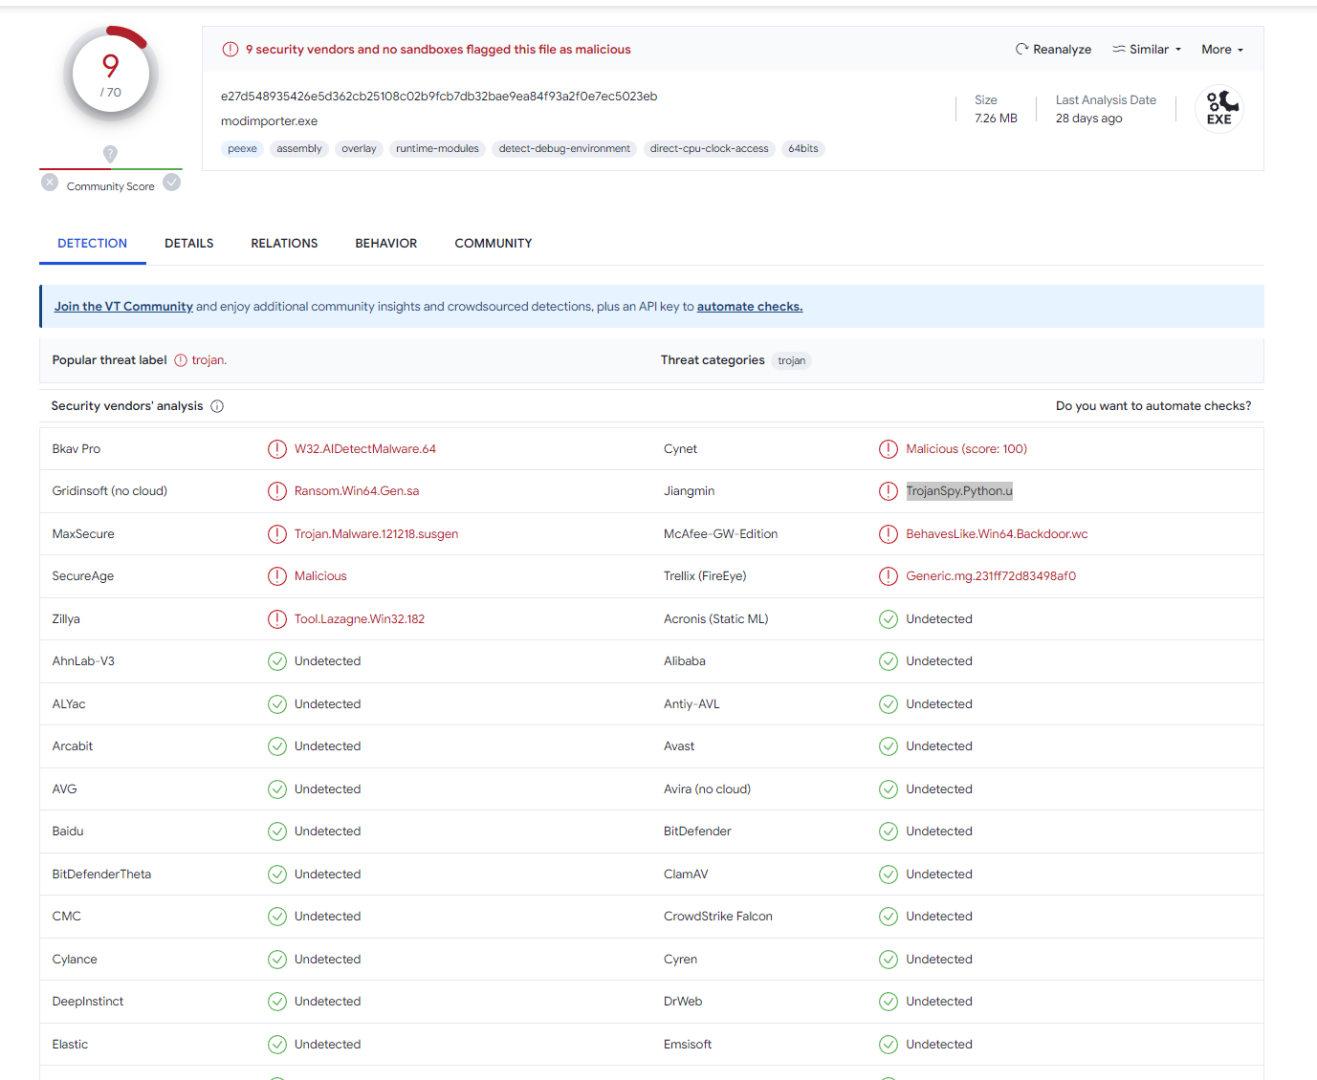The height and width of the screenshot is (1080, 1317).
Task: Click the Zillya malicious alert icon
Action: [277, 619]
